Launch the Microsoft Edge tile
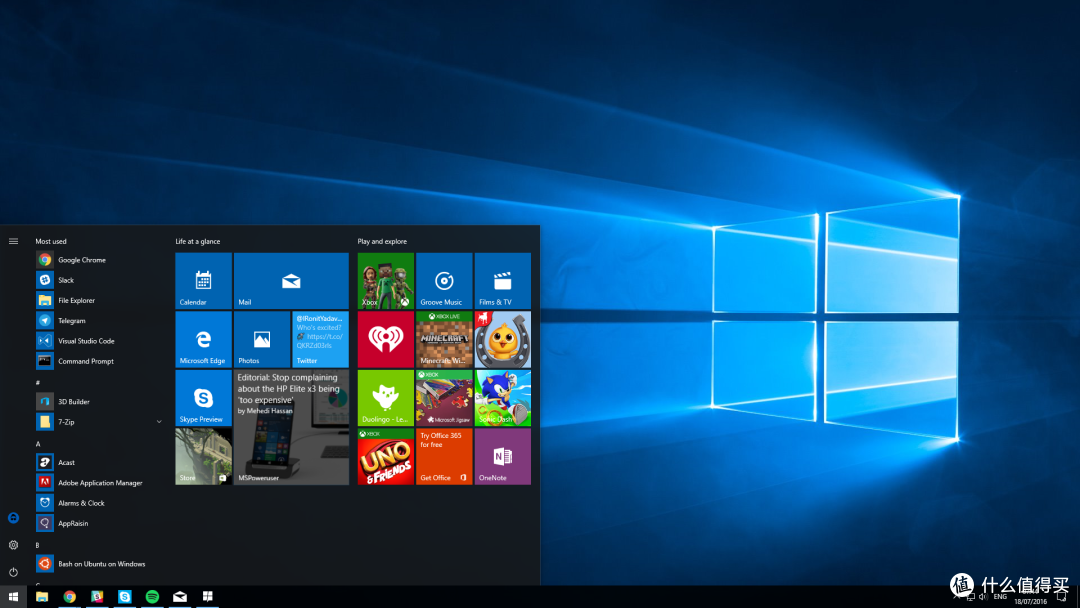The width and height of the screenshot is (1080, 608). coord(203,339)
